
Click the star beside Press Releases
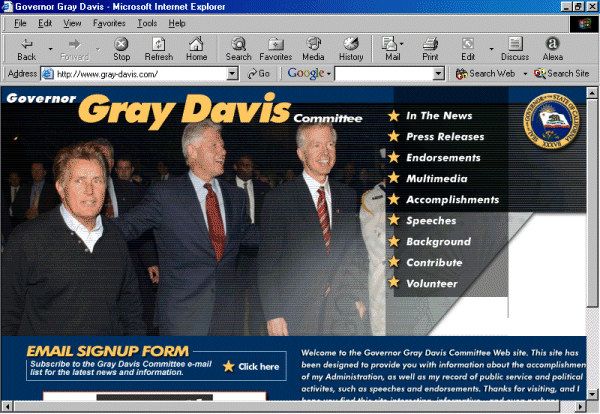[394, 136]
